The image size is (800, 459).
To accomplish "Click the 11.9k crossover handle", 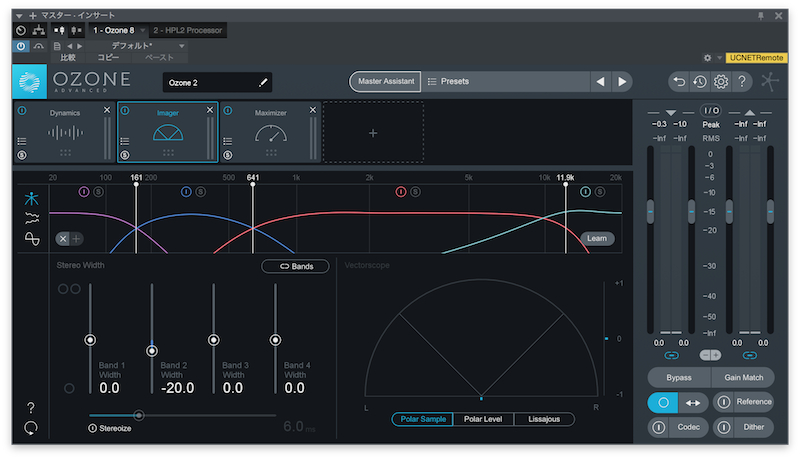I will coord(565,185).
